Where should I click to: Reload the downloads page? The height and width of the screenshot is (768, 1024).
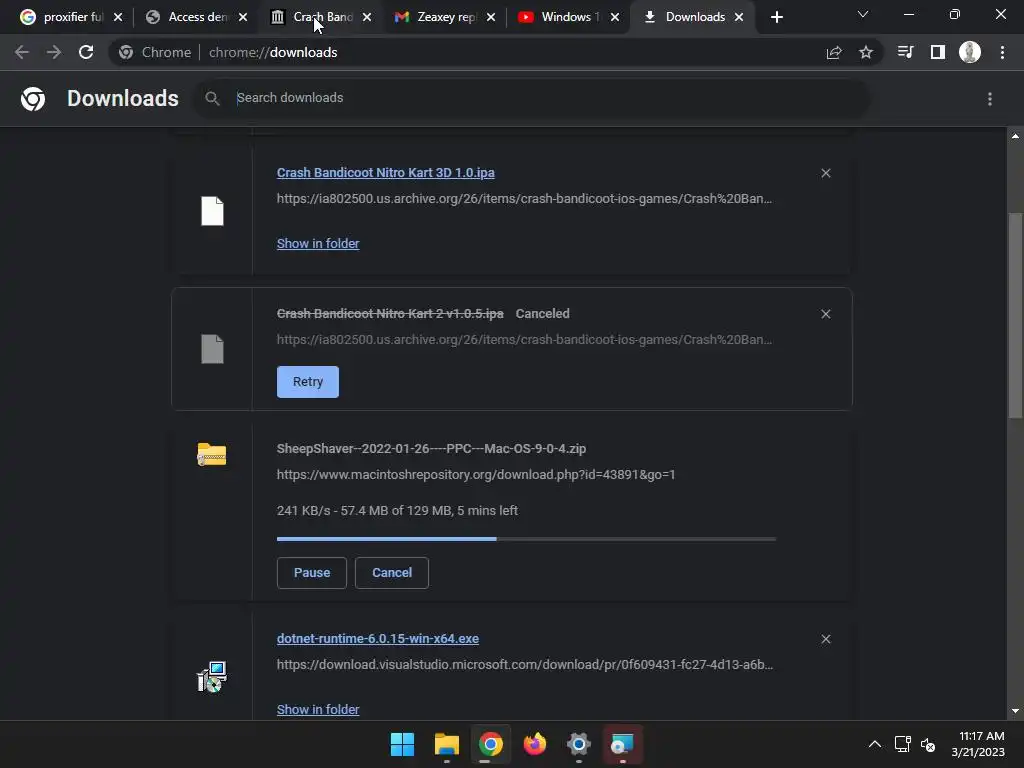tap(86, 52)
